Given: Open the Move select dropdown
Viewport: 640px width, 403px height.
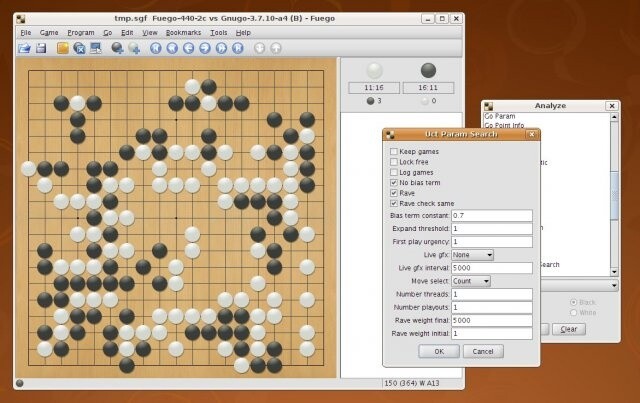Looking at the screenshot, I should click(471, 281).
